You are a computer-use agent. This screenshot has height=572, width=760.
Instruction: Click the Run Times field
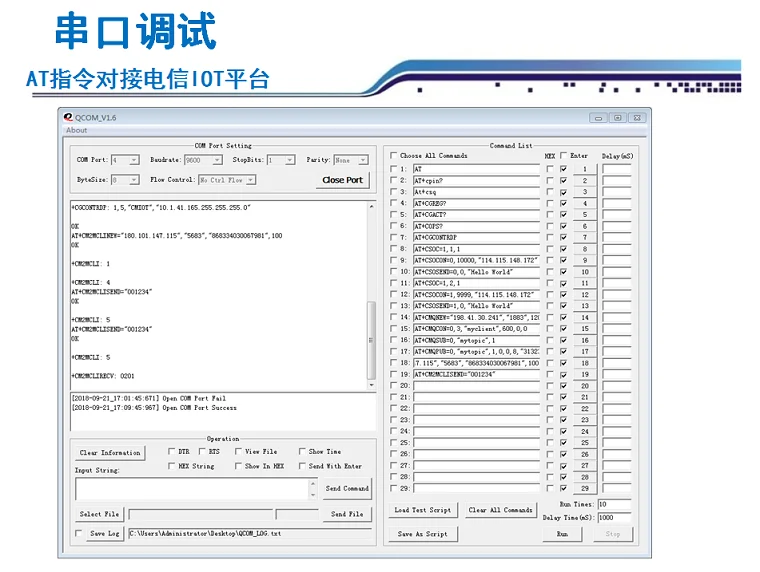614,504
